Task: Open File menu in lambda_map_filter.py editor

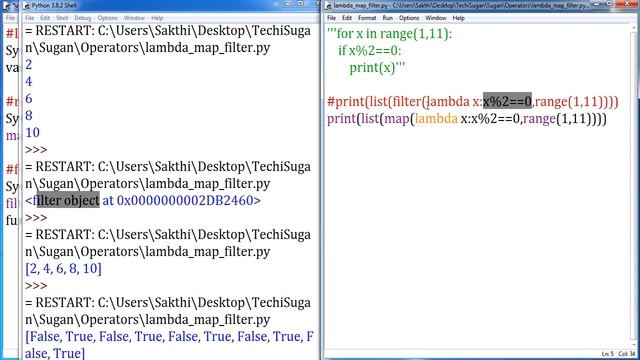Action: (331, 18)
